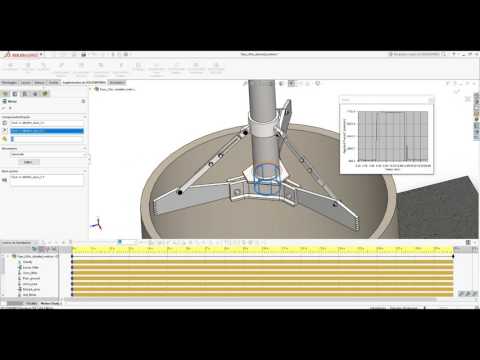Cancel with the confirmation corner X

coord(468,99)
